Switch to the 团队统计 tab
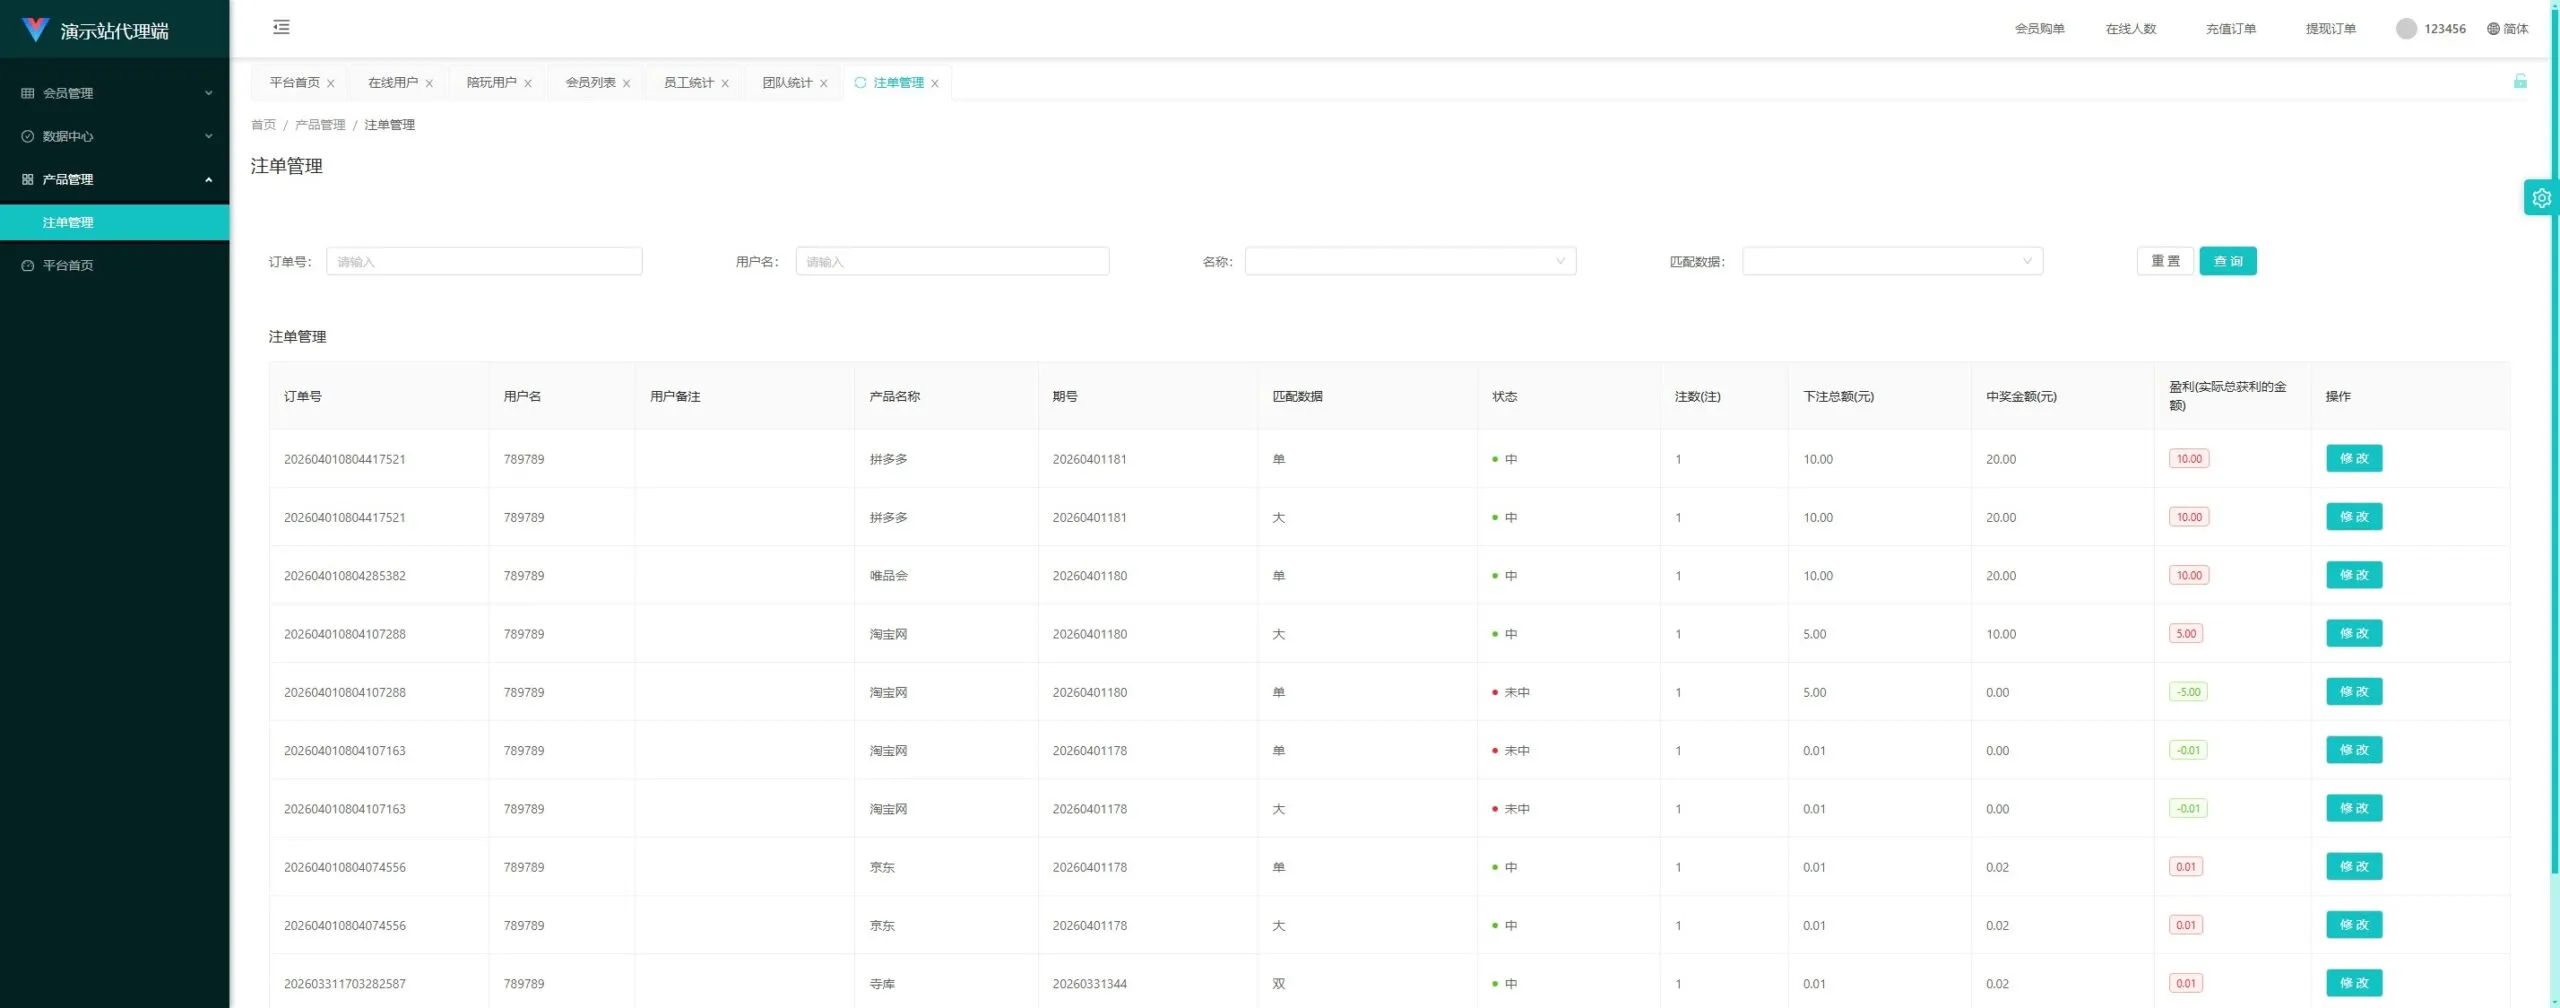Viewport: 2560px width, 1008px height. 787,83
